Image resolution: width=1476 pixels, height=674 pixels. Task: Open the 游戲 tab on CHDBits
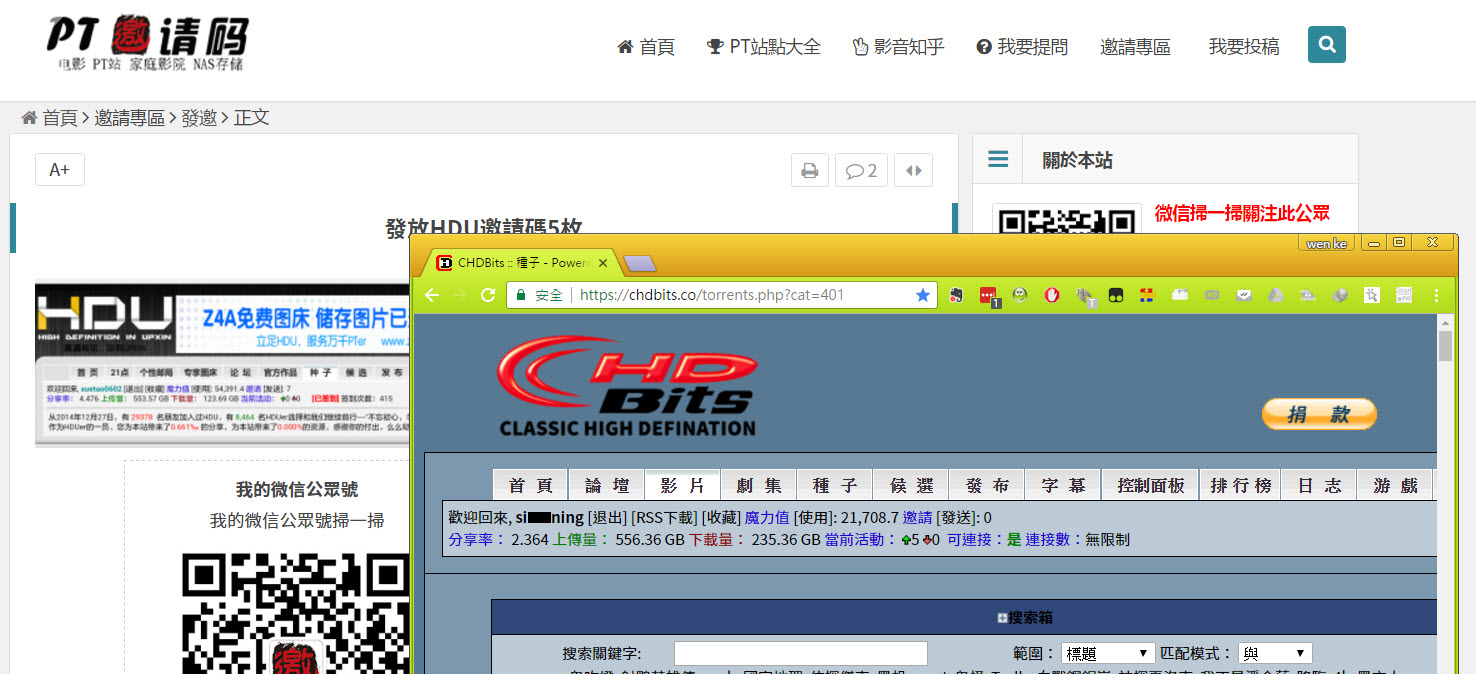tap(1395, 485)
